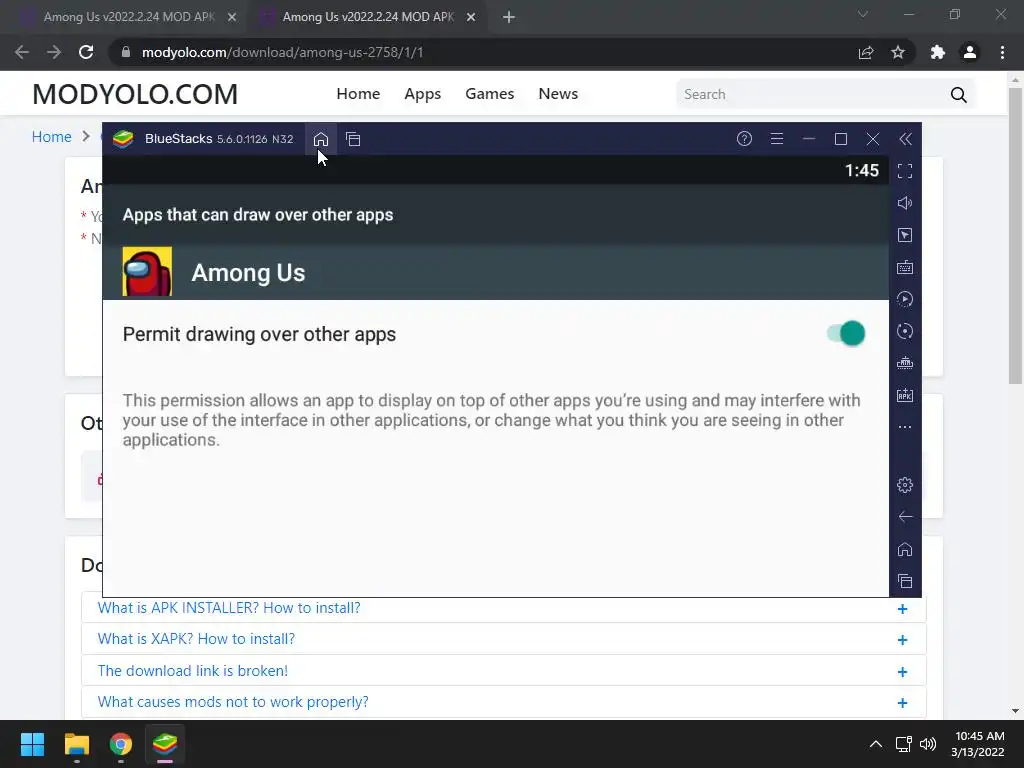Screen dimensions: 1024x768
Task: Open taskbar clock showing 10:45 AM
Action: (978, 744)
